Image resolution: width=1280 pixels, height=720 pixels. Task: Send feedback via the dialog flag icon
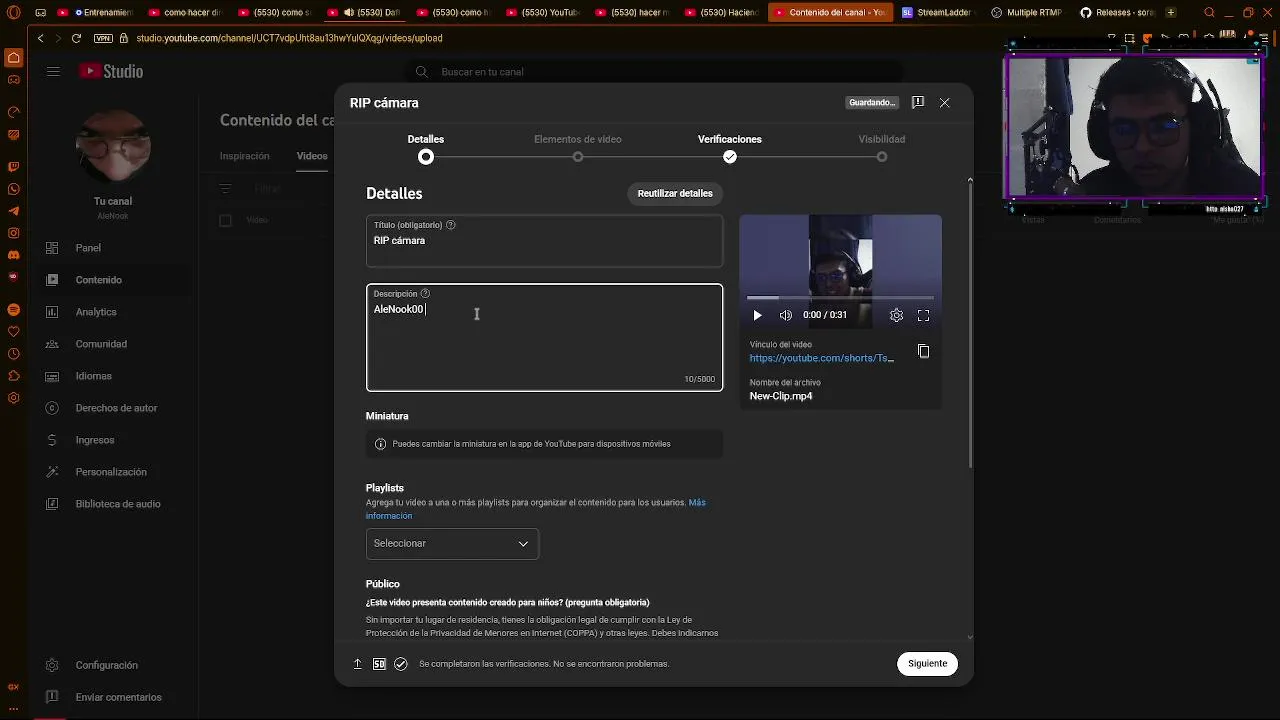[918, 102]
